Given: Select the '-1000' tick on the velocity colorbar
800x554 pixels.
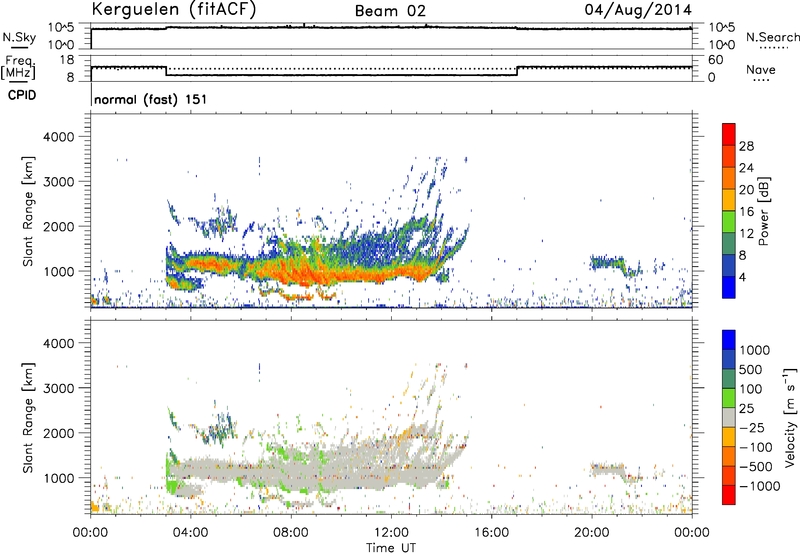Looking at the screenshot, I should (759, 486).
